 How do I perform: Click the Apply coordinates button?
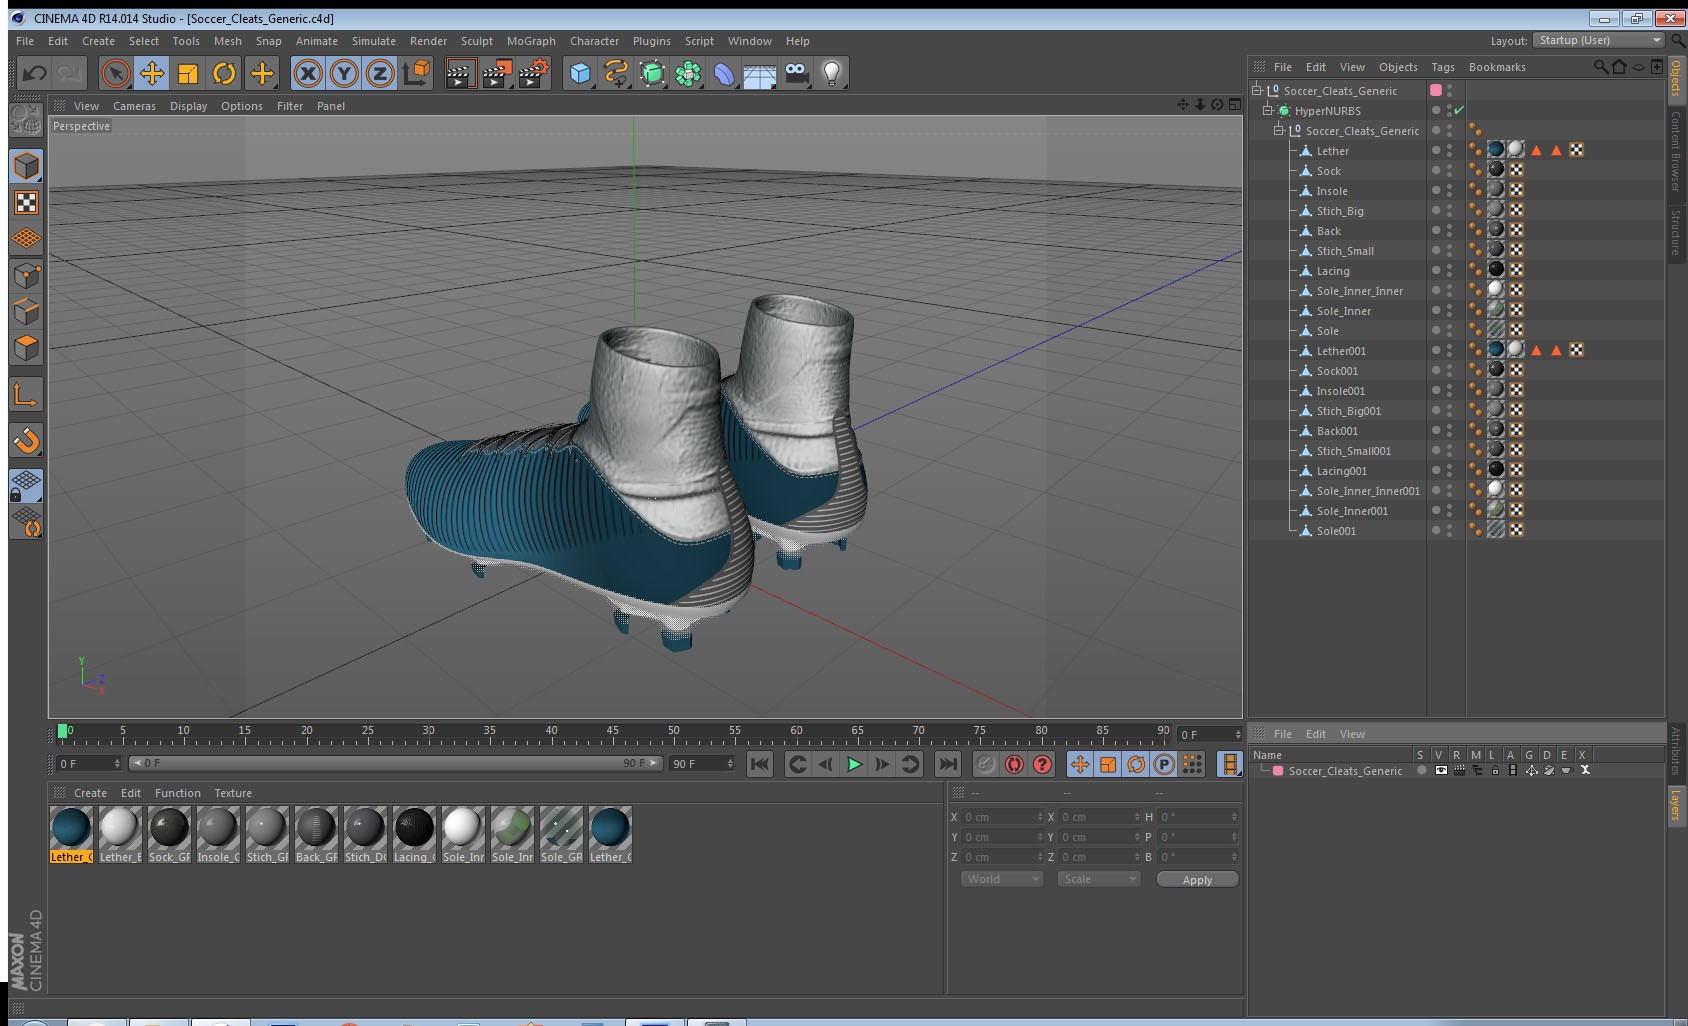pyautogui.click(x=1197, y=880)
